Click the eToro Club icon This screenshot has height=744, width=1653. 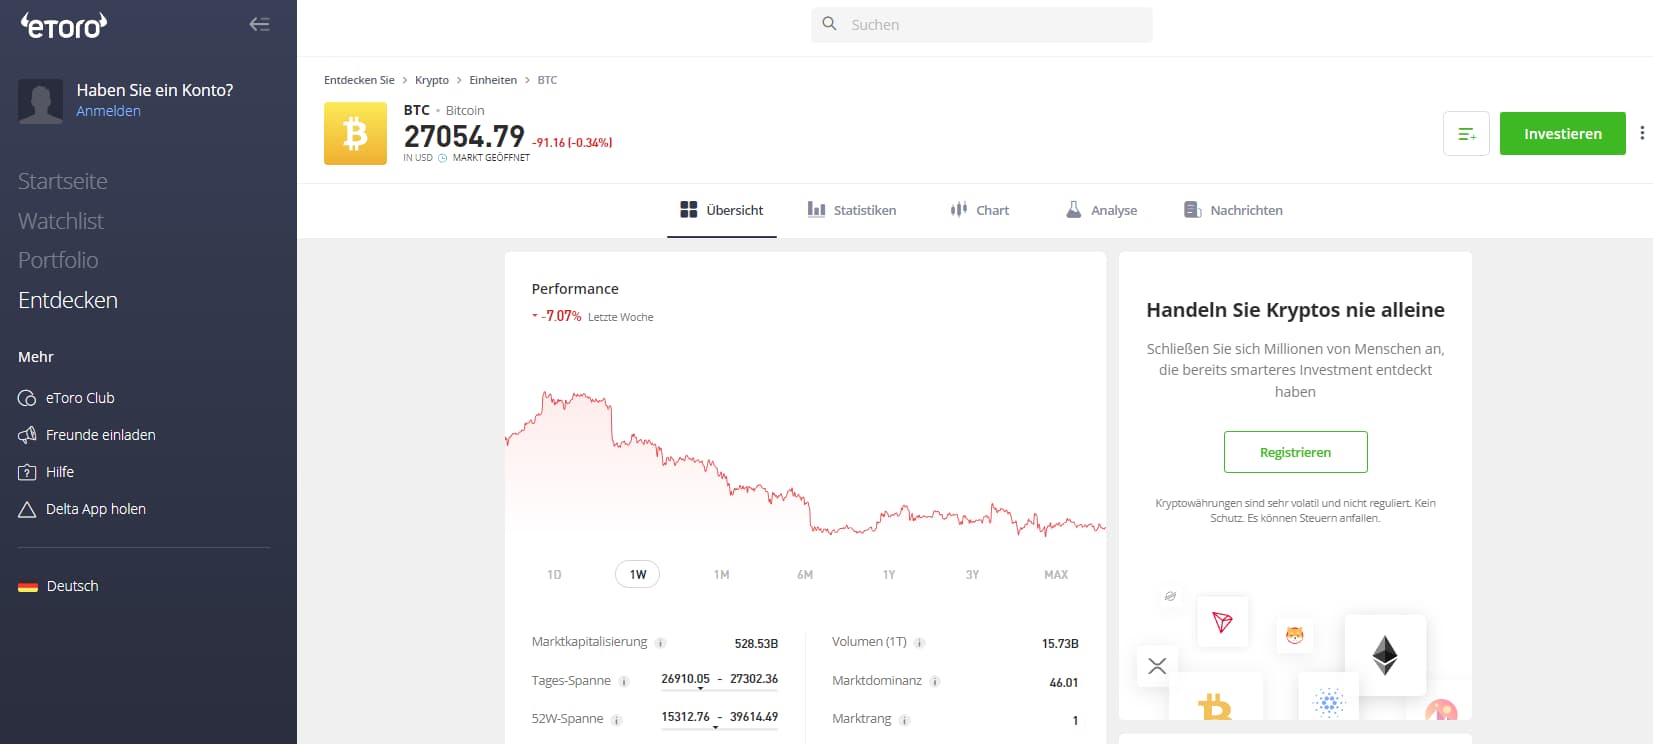27,398
